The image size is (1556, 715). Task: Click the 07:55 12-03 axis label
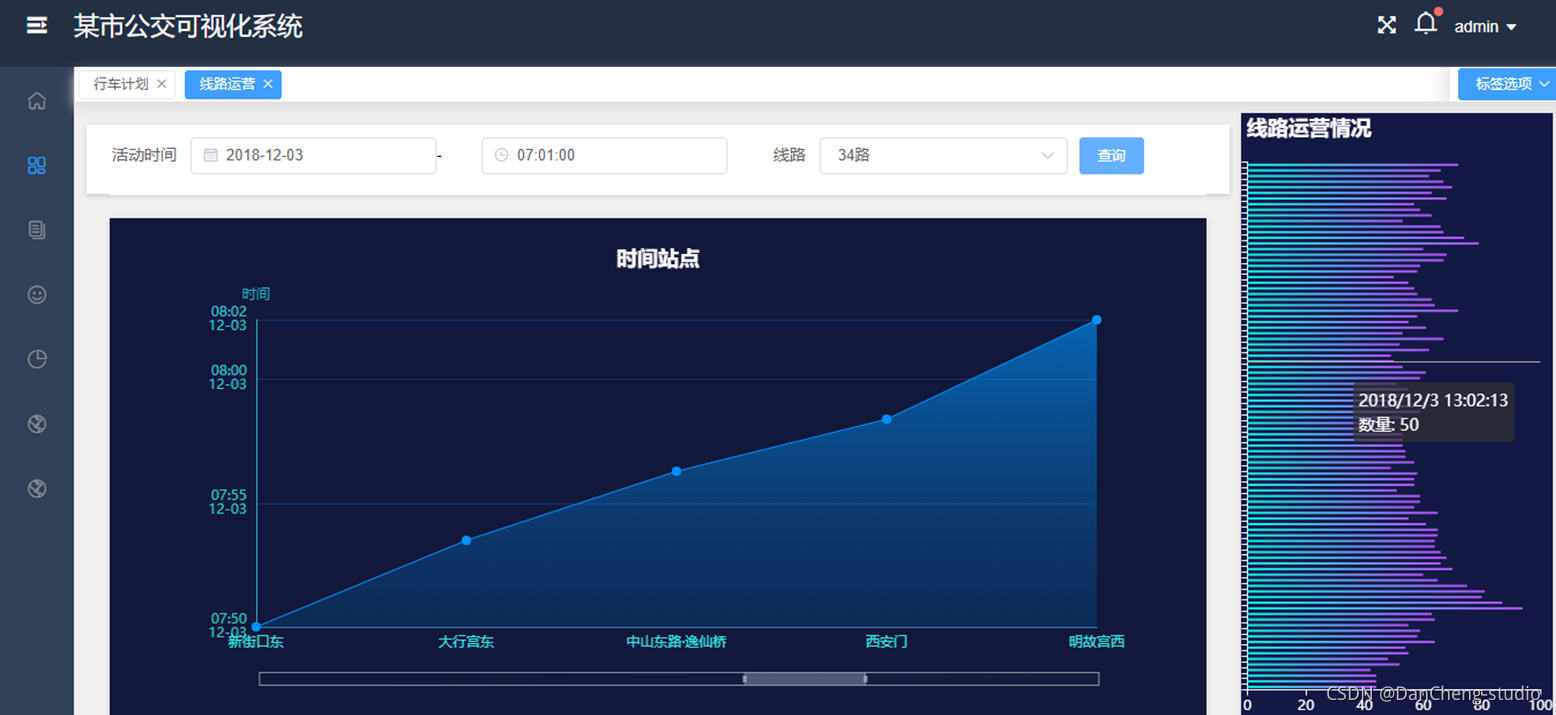228,502
